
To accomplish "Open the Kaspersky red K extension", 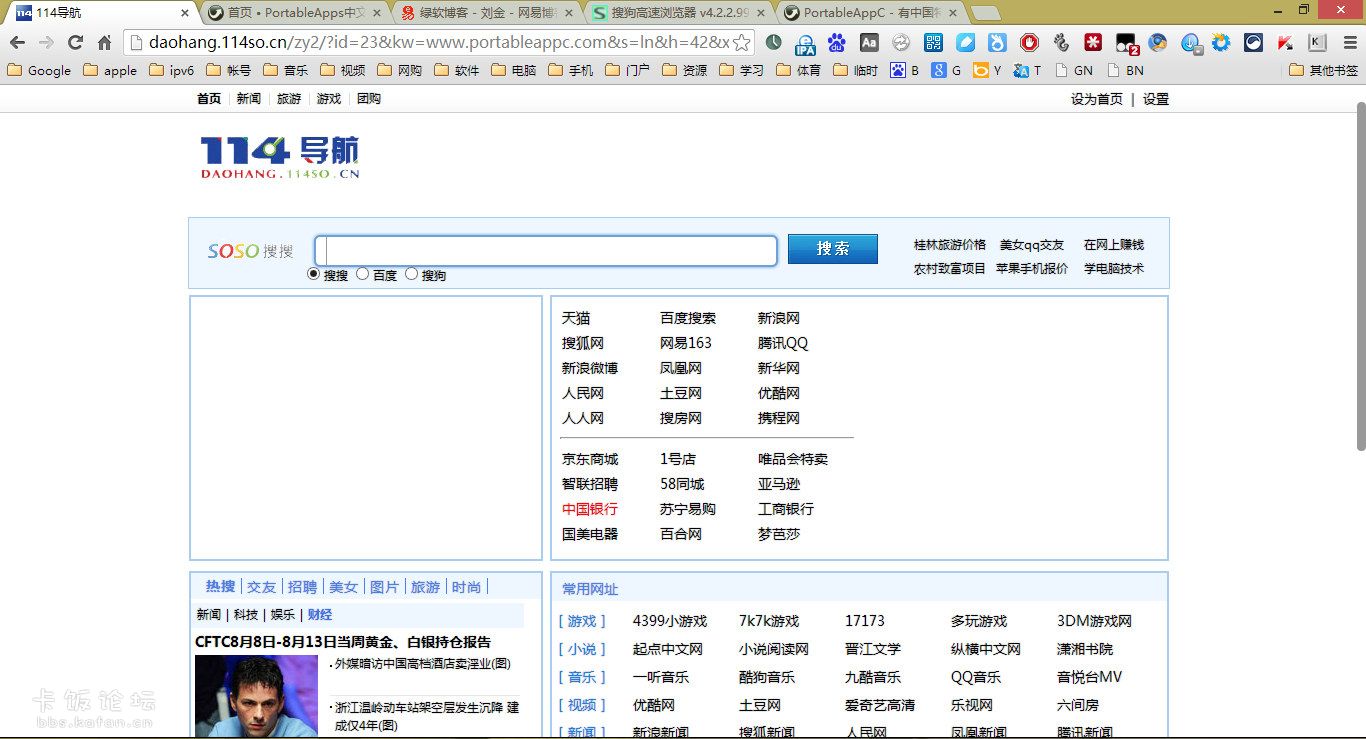I will coord(1285,42).
